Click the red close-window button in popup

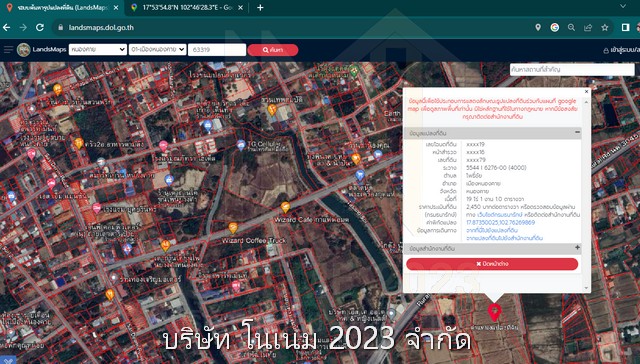492,264
